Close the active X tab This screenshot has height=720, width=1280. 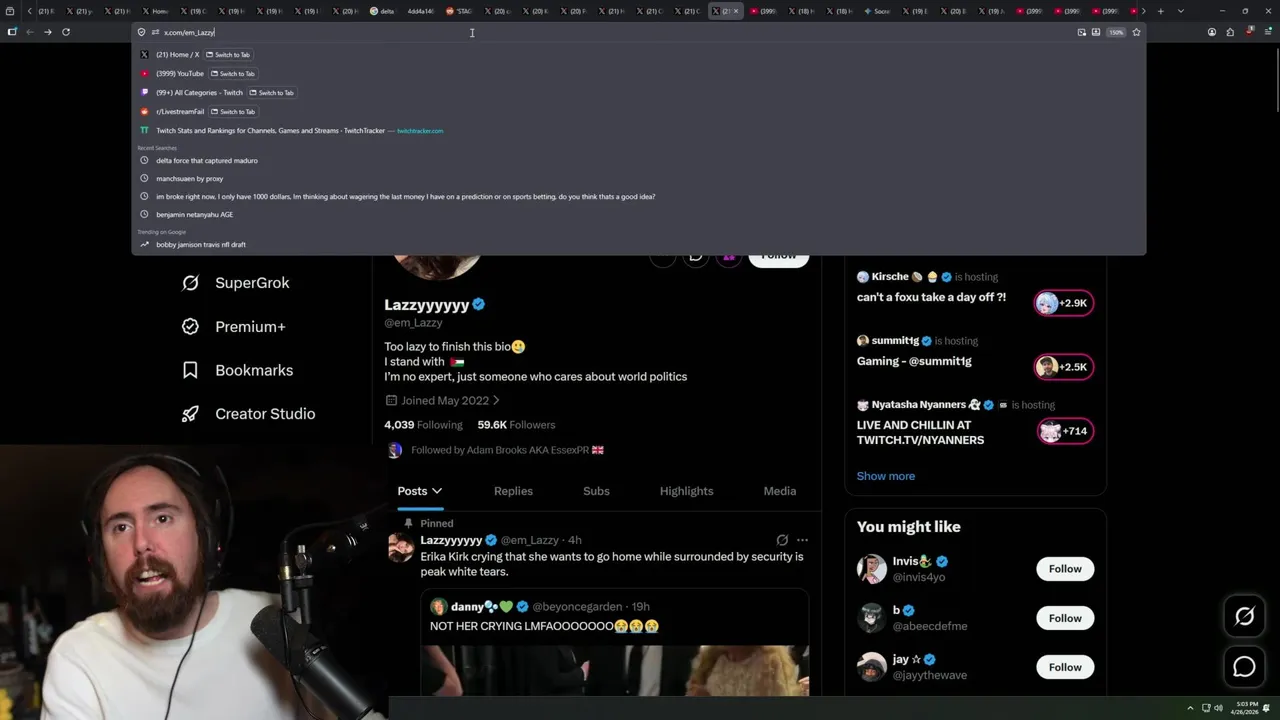pyautogui.click(x=736, y=11)
